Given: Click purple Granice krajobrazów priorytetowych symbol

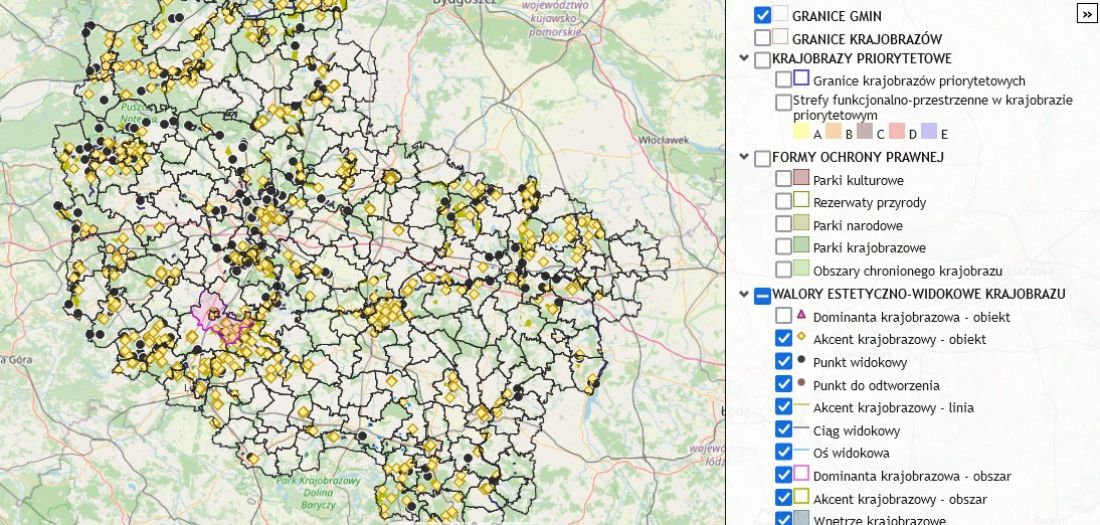Looking at the screenshot, I should pos(802,78).
